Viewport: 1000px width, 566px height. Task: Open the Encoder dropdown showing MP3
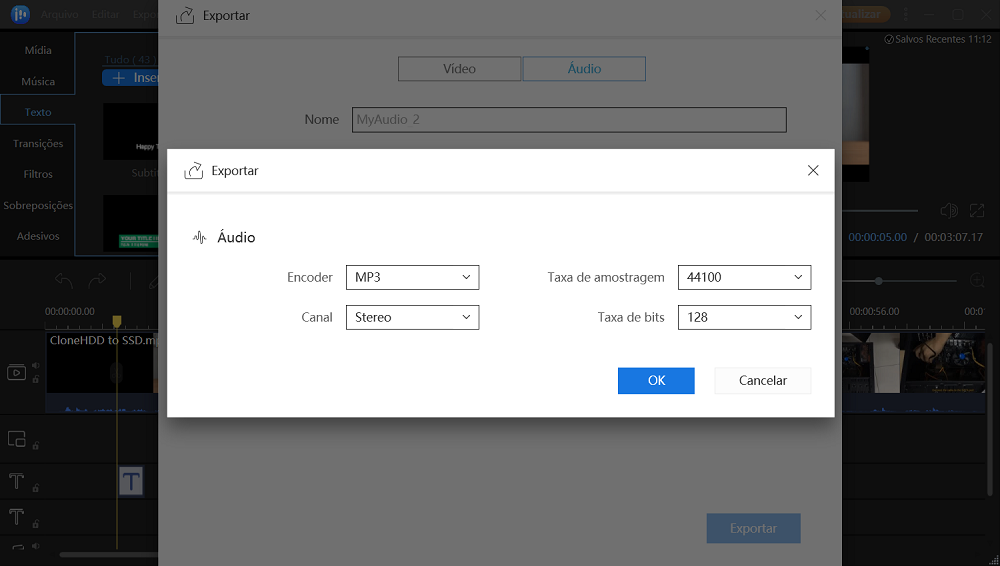pos(412,277)
